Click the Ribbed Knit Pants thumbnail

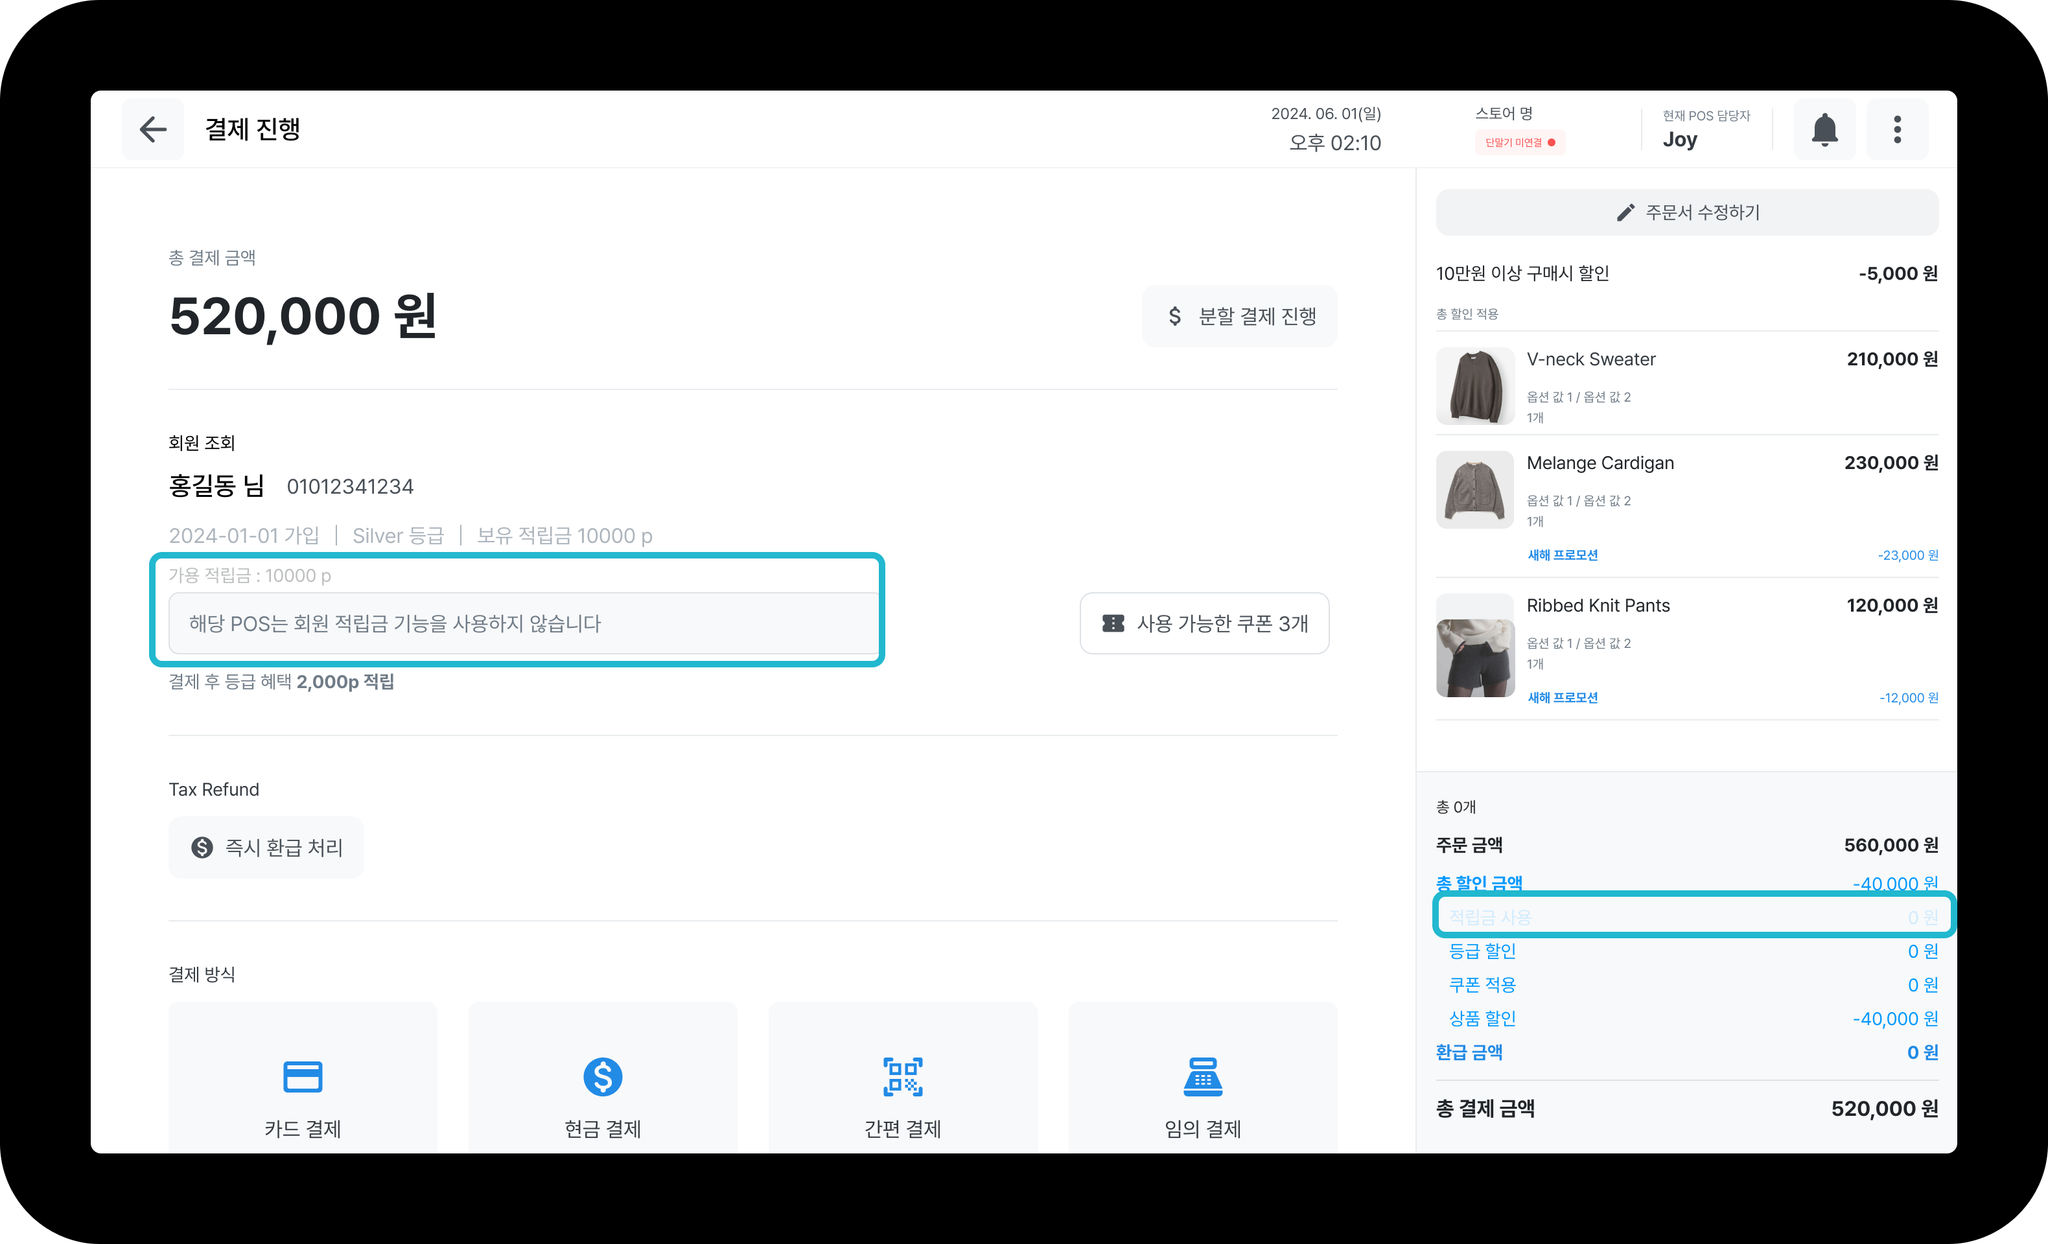point(1475,645)
